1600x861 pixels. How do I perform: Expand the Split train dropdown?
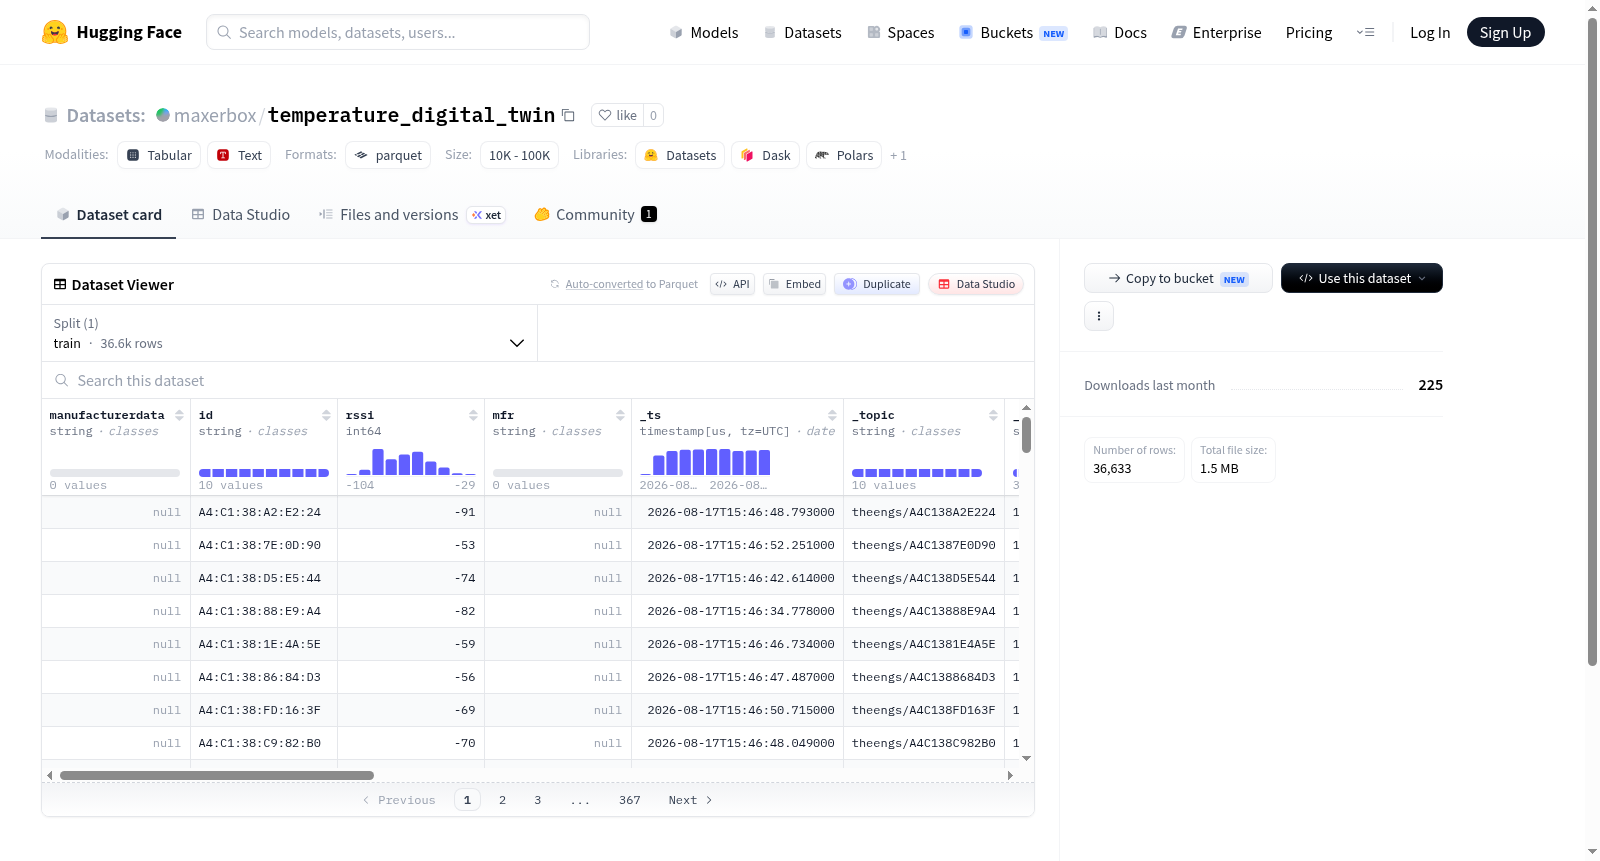pyautogui.click(x=289, y=333)
